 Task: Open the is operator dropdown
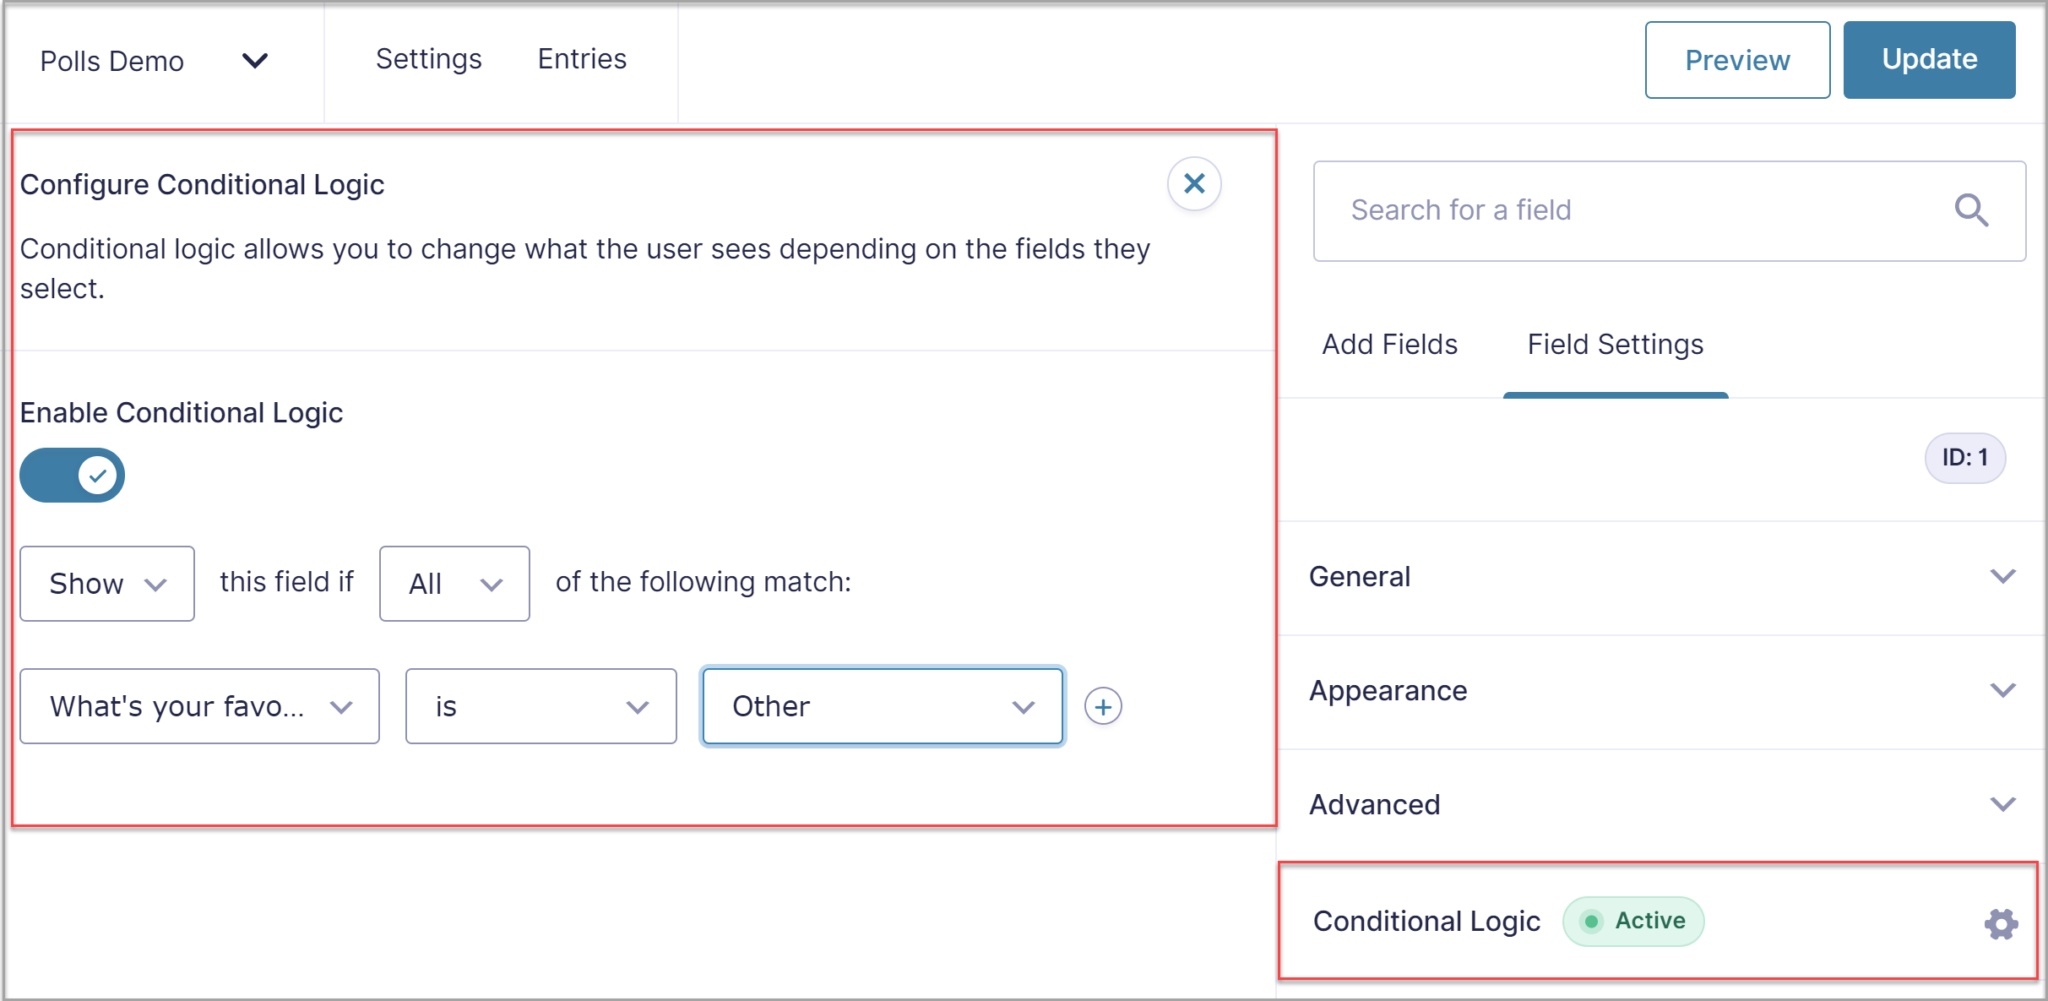coord(540,706)
